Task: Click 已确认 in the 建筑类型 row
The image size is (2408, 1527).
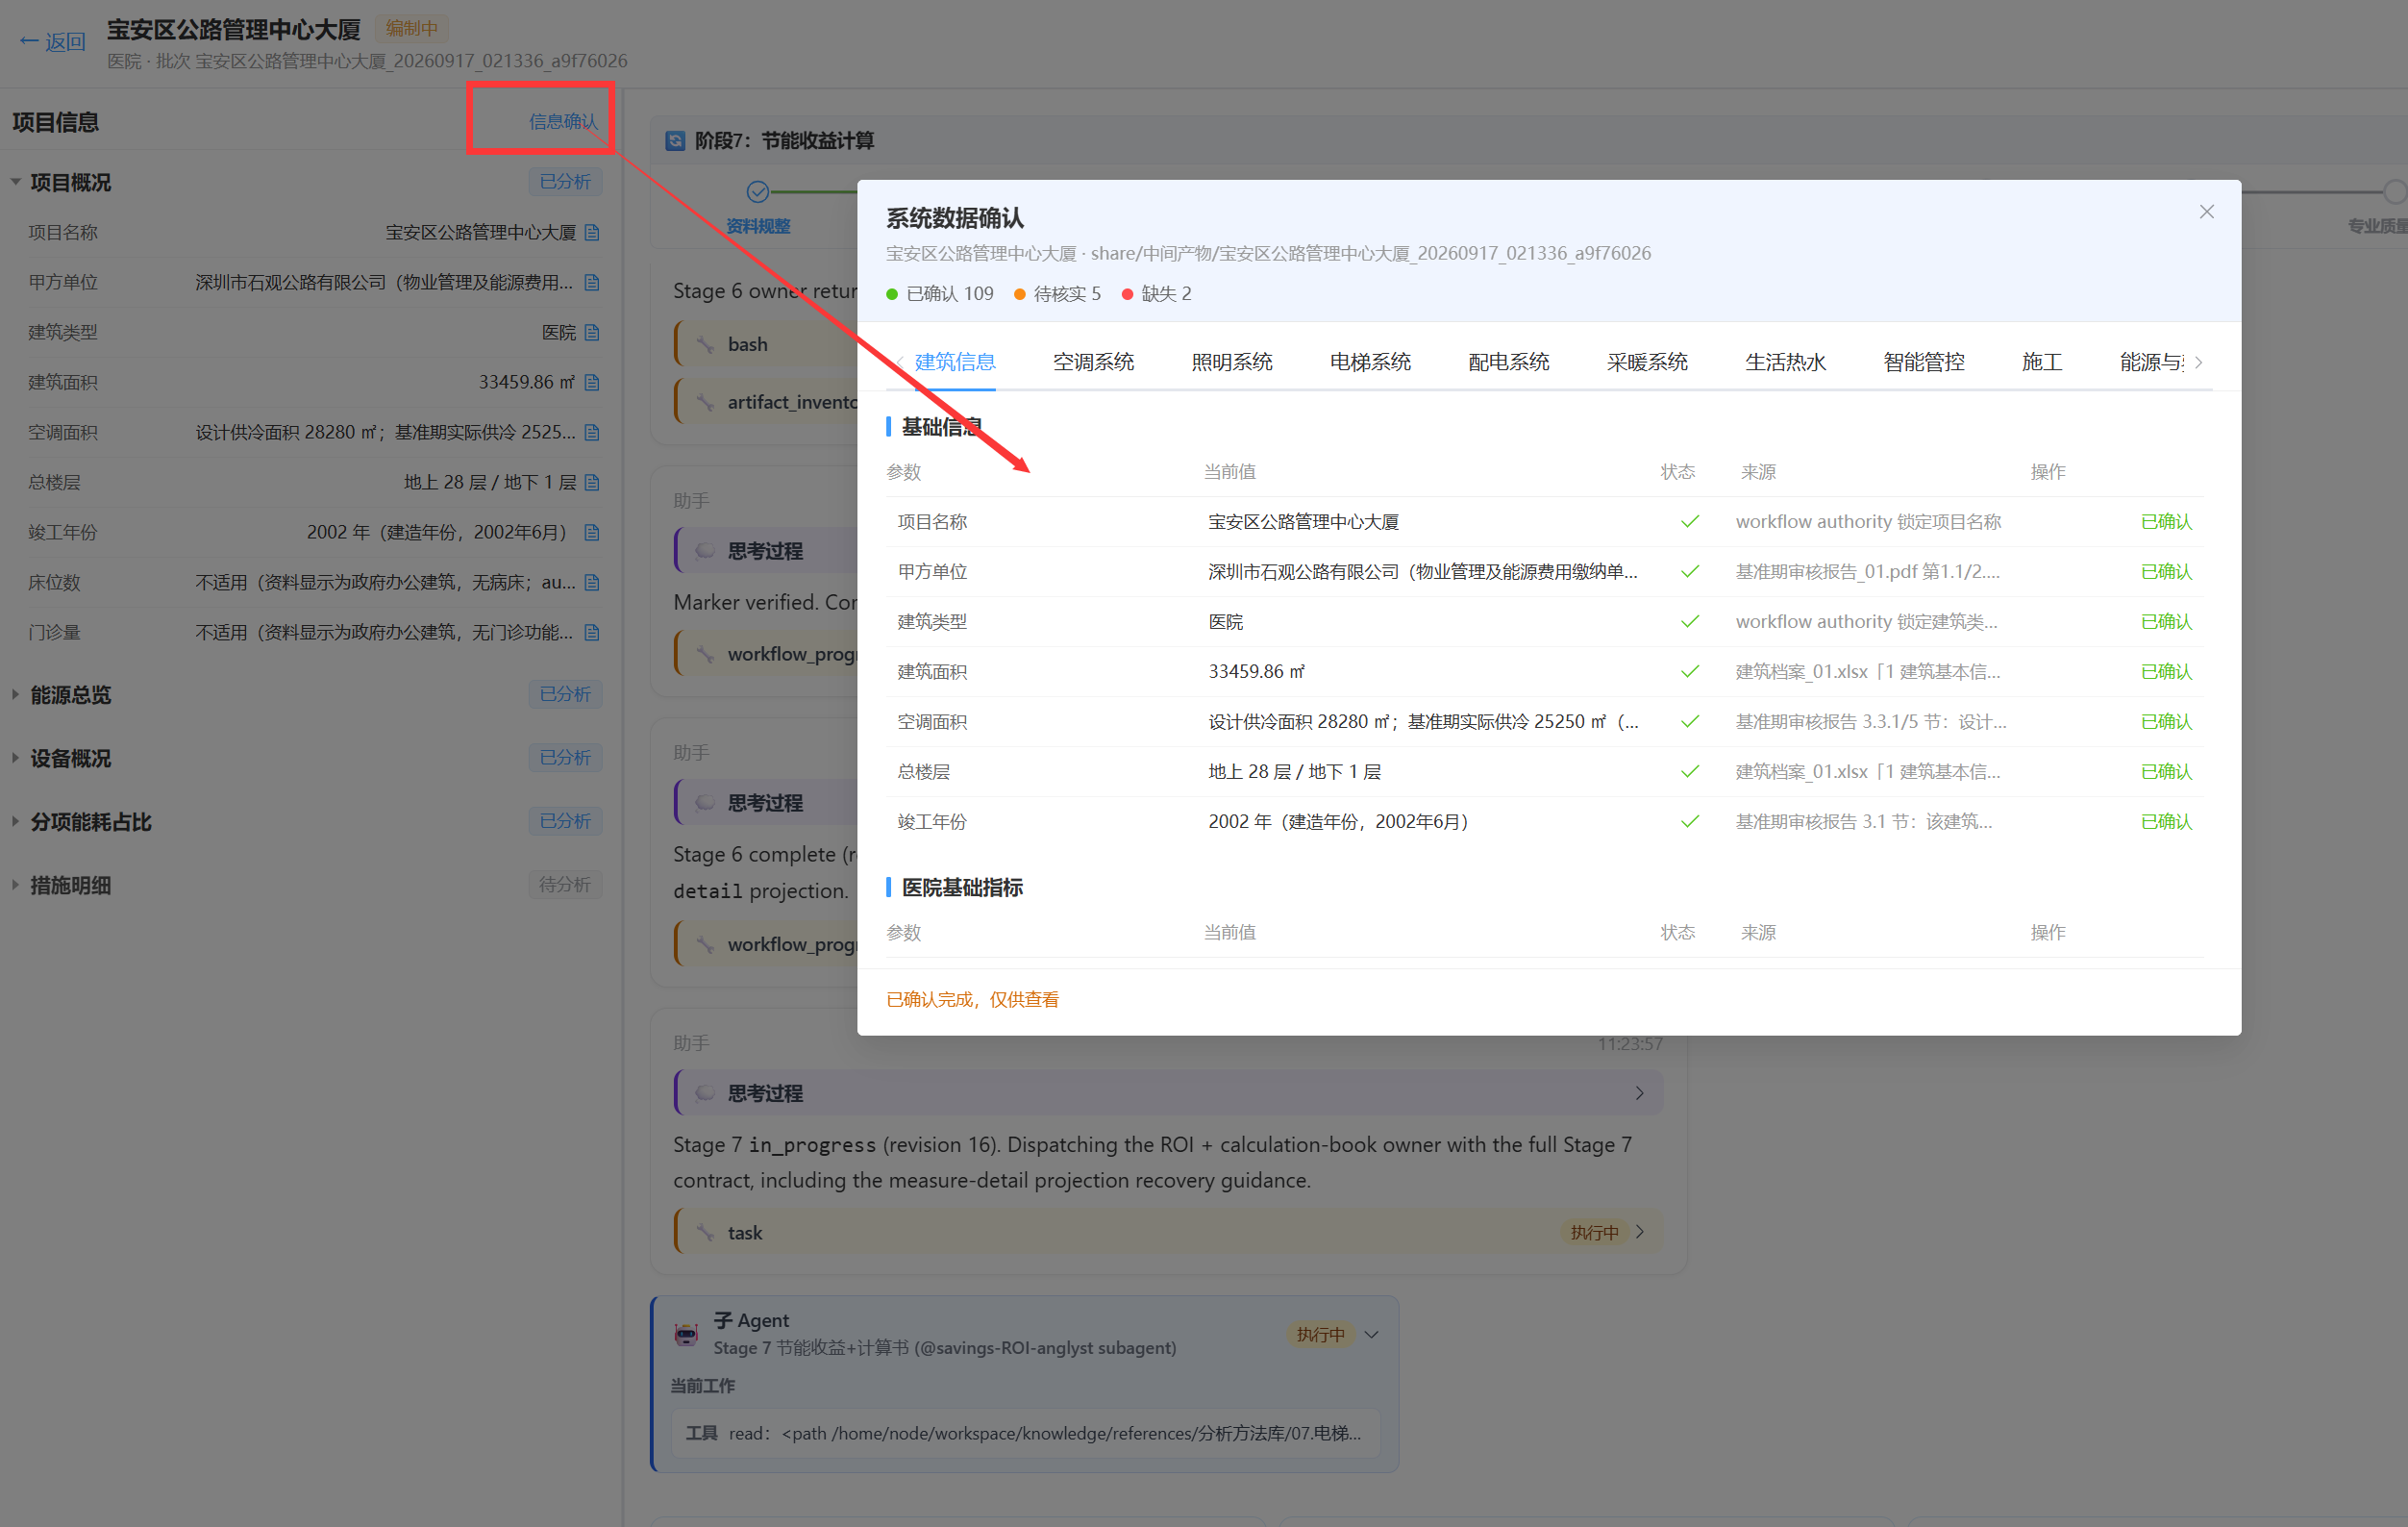Action: pyautogui.click(x=2165, y=622)
